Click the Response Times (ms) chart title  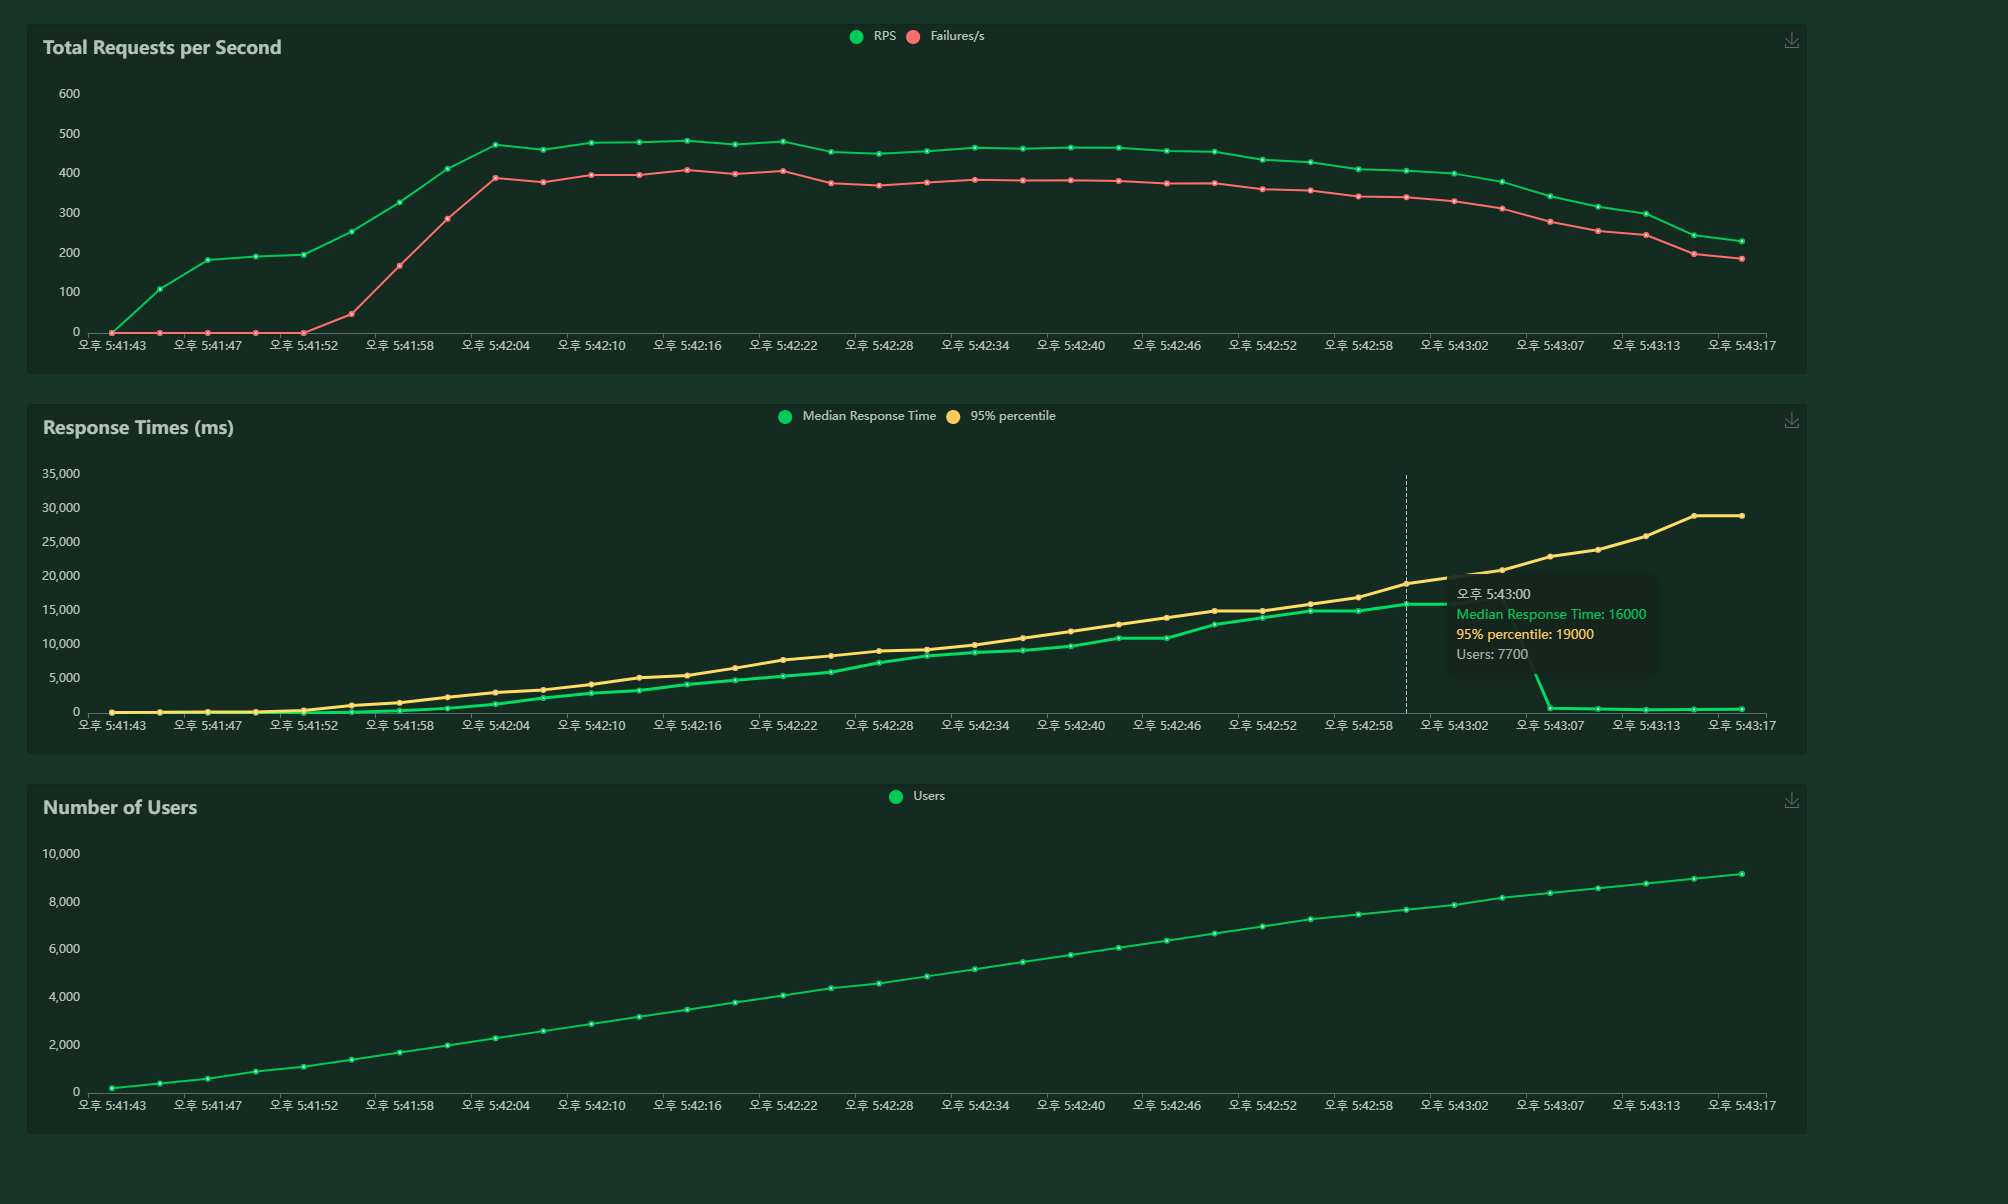(x=138, y=428)
